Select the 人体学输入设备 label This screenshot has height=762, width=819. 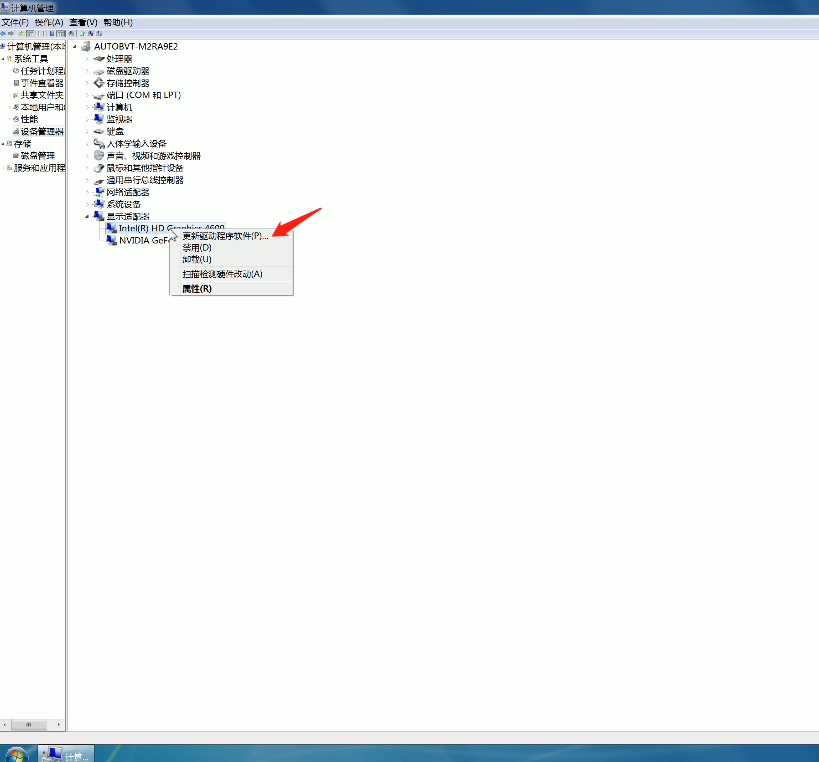[x=136, y=144]
